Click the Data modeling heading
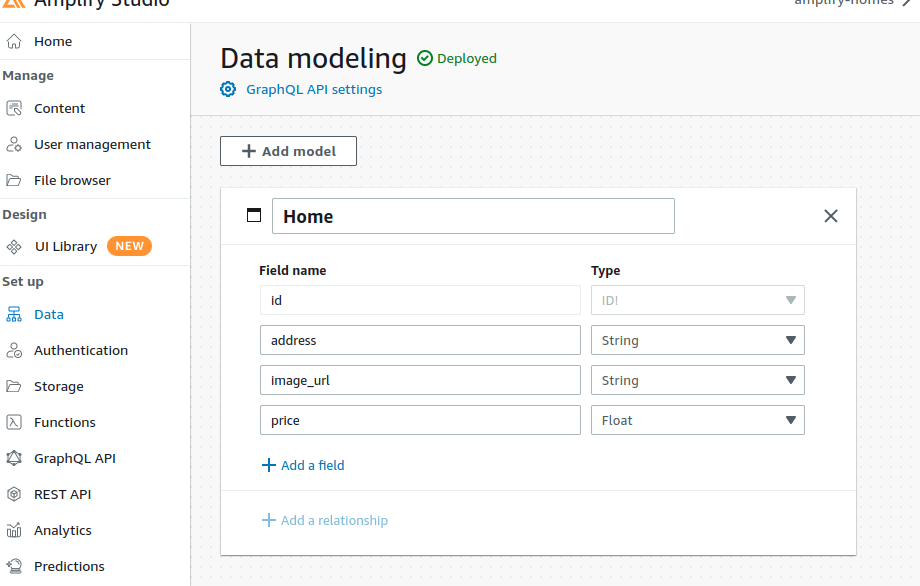This screenshot has width=920, height=586. click(313, 59)
